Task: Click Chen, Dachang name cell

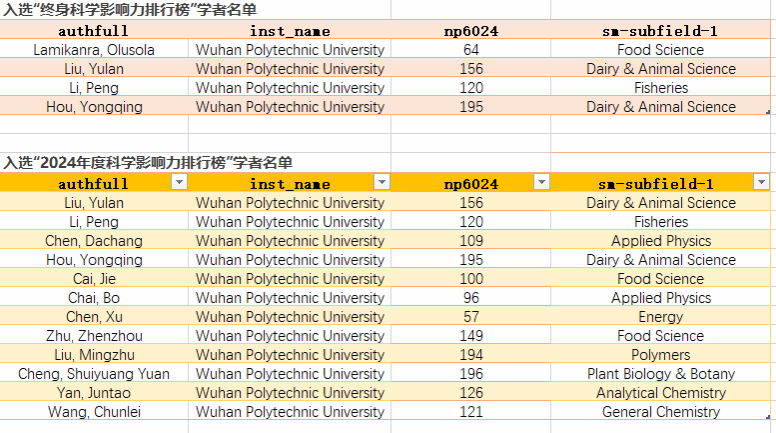Action: [94, 241]
